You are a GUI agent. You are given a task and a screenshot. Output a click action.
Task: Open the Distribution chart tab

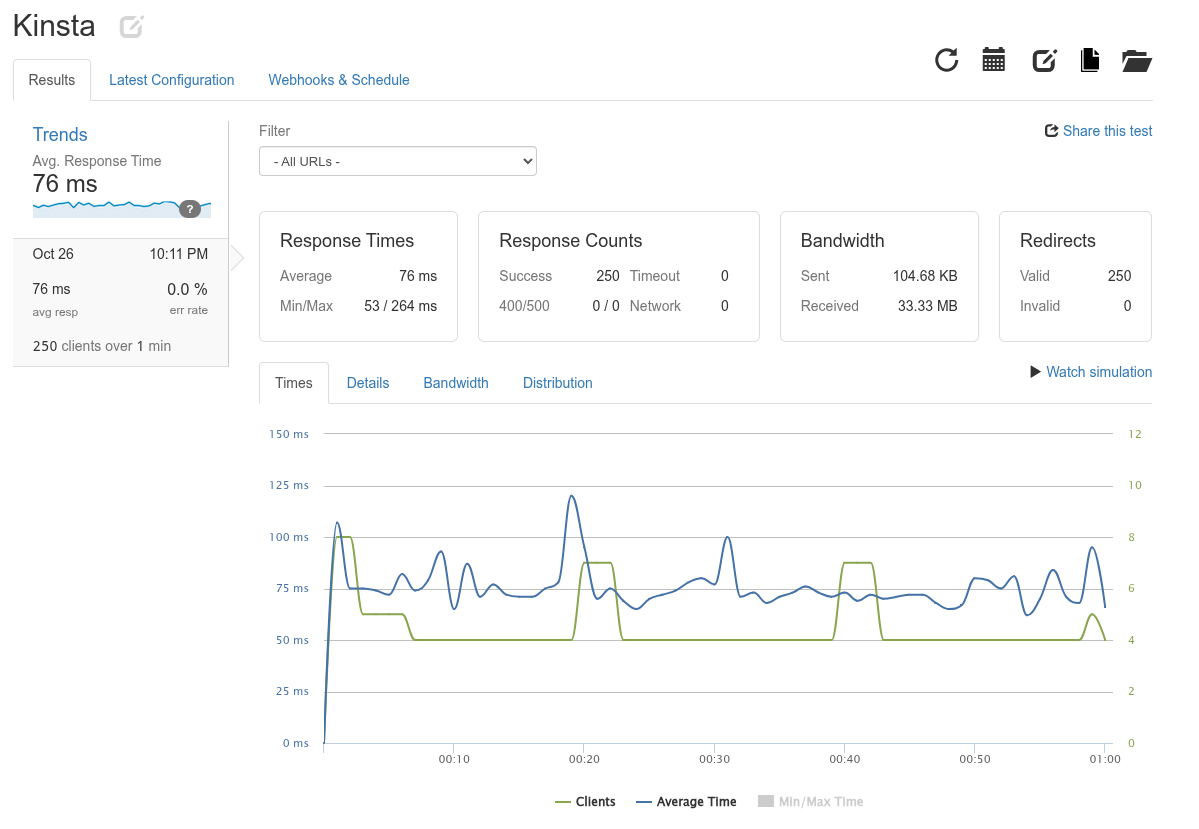[x=557, y=383]
